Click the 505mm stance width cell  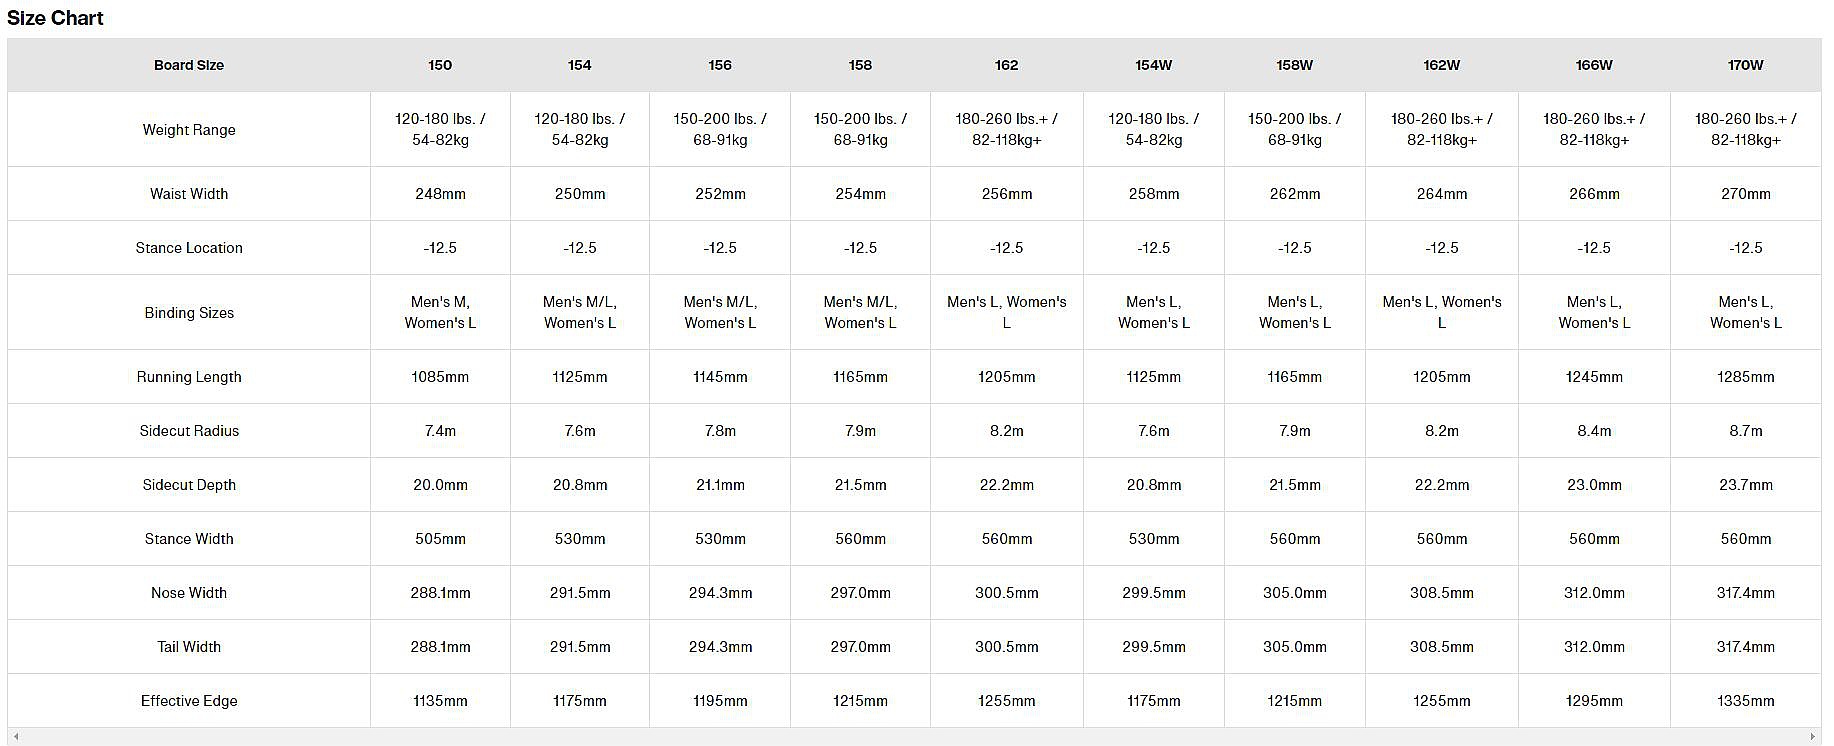[440, 539]
